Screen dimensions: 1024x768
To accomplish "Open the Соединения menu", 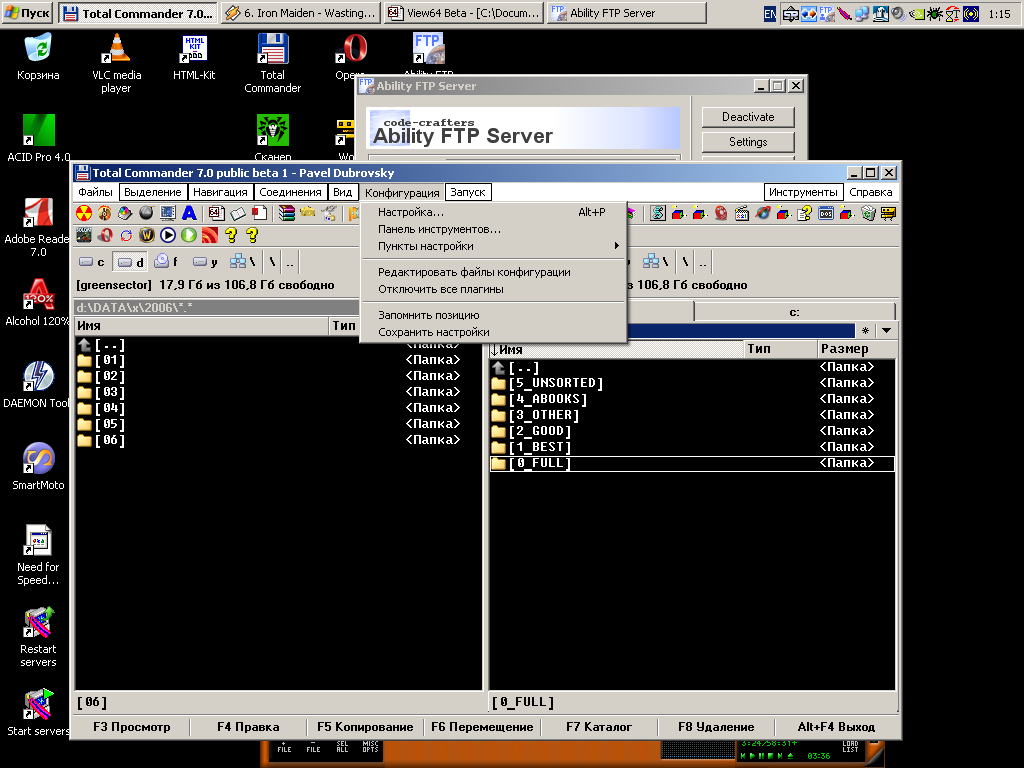I will click(290, 192).
